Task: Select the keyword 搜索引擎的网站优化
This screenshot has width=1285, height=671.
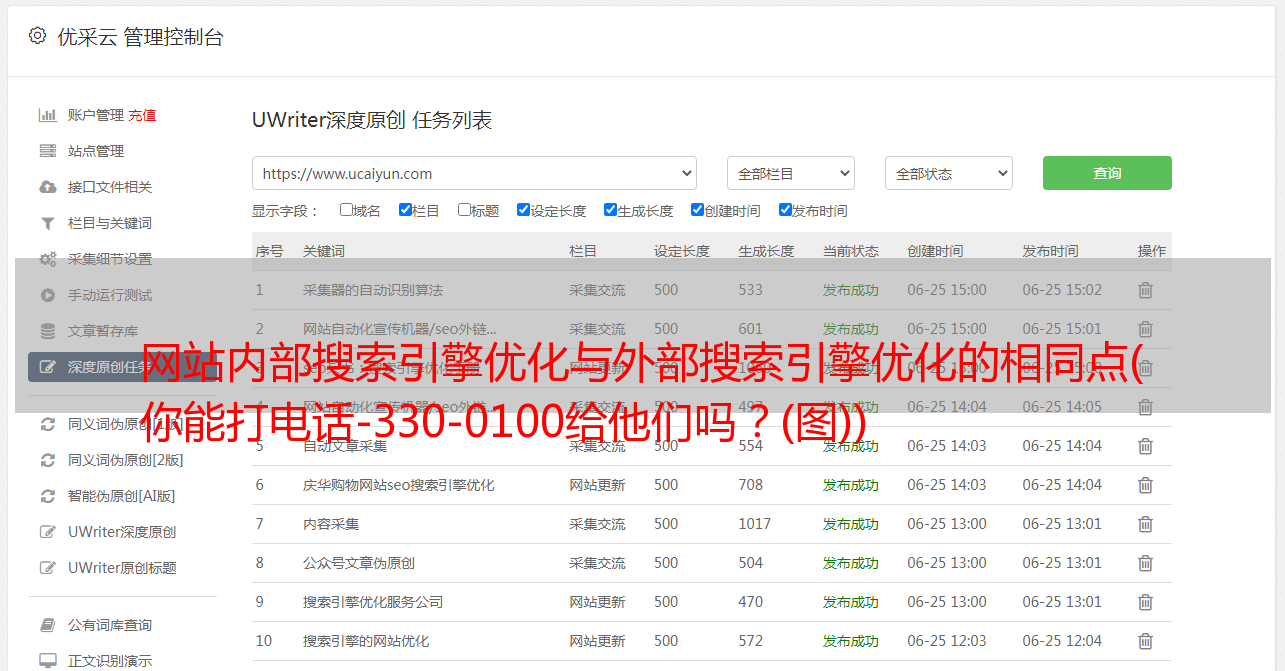Action: tap(366, 641)
